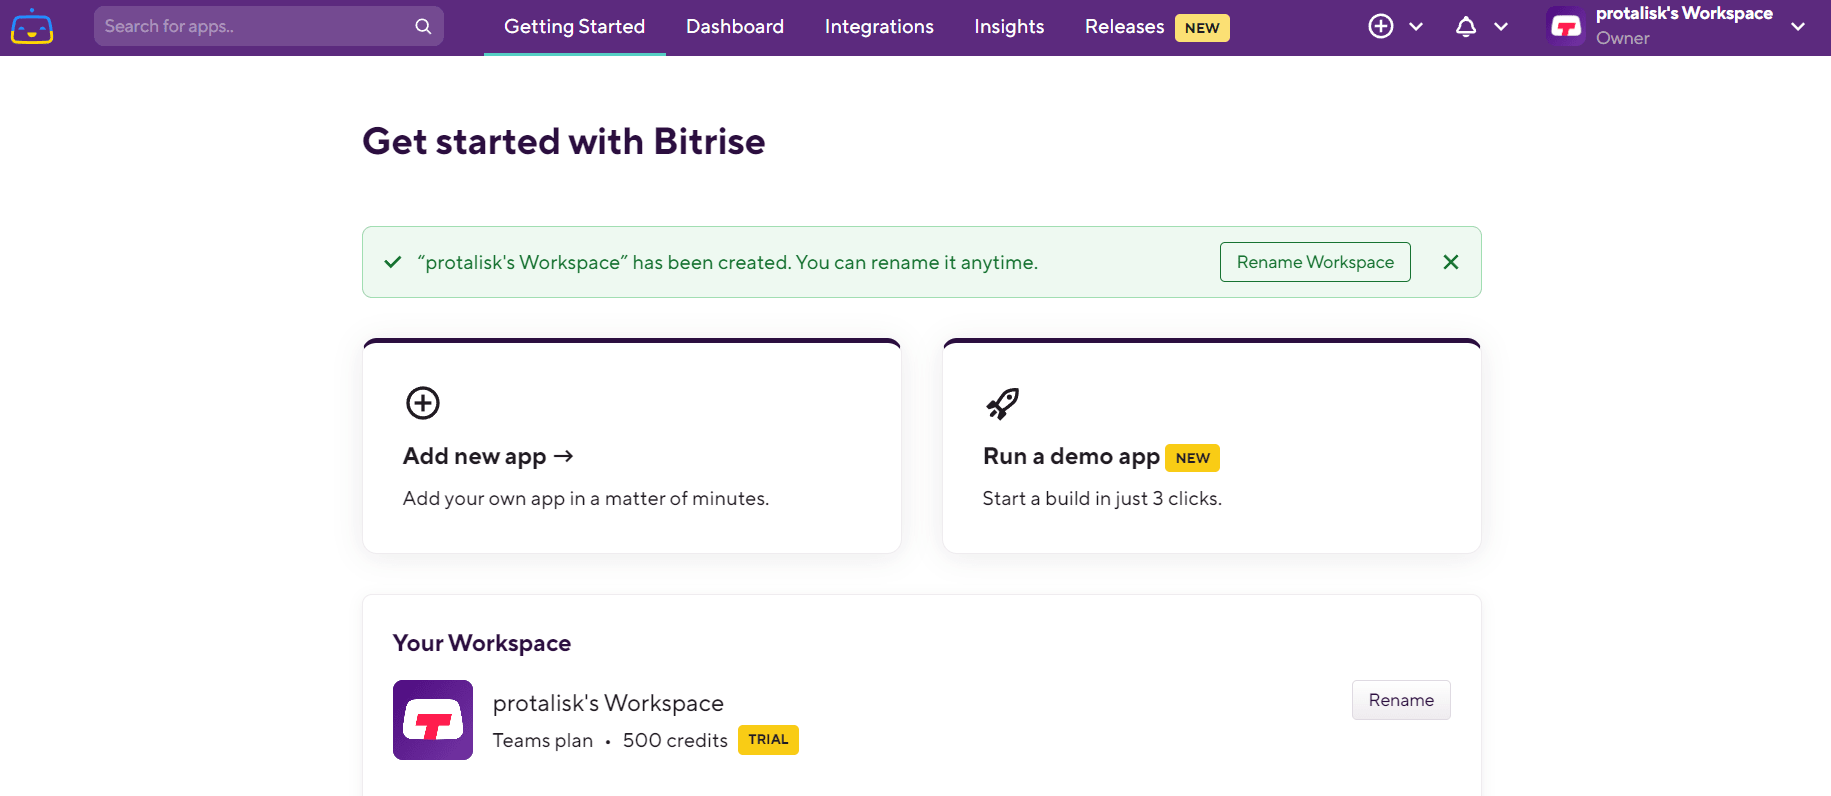Click the Your Workspace heading

(x=482, y=643)
